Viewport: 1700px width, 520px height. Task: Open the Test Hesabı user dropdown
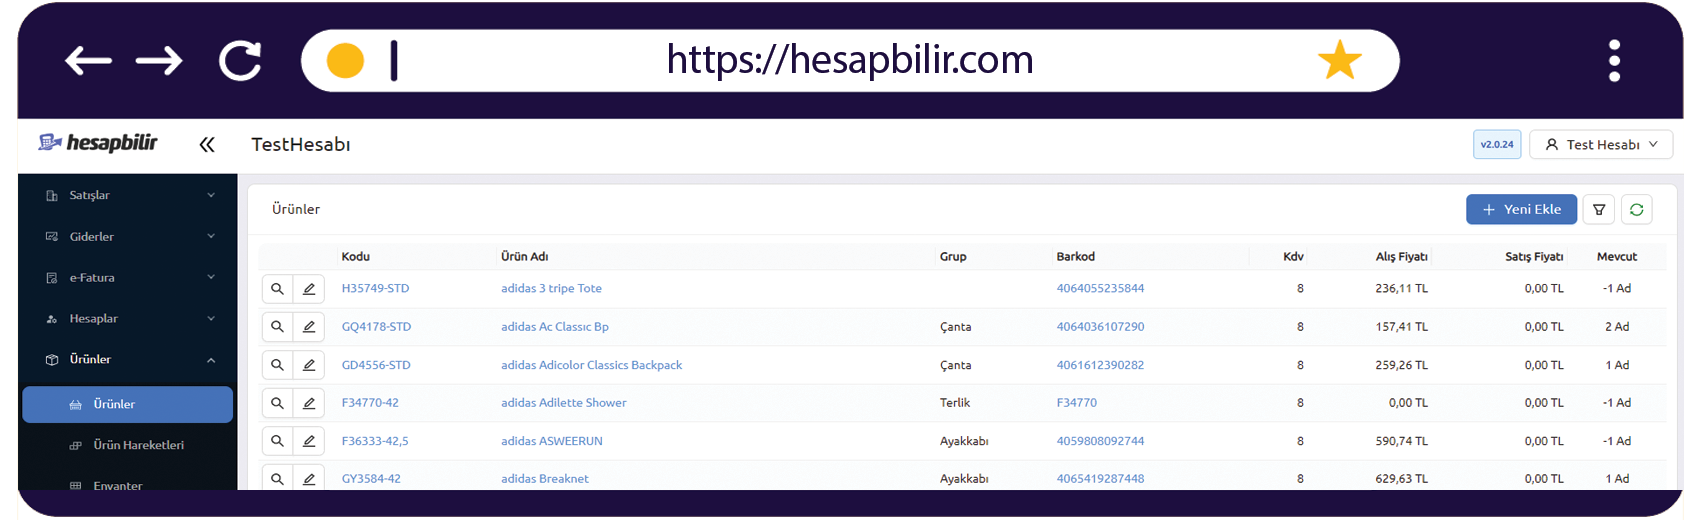pos(1601,145)
